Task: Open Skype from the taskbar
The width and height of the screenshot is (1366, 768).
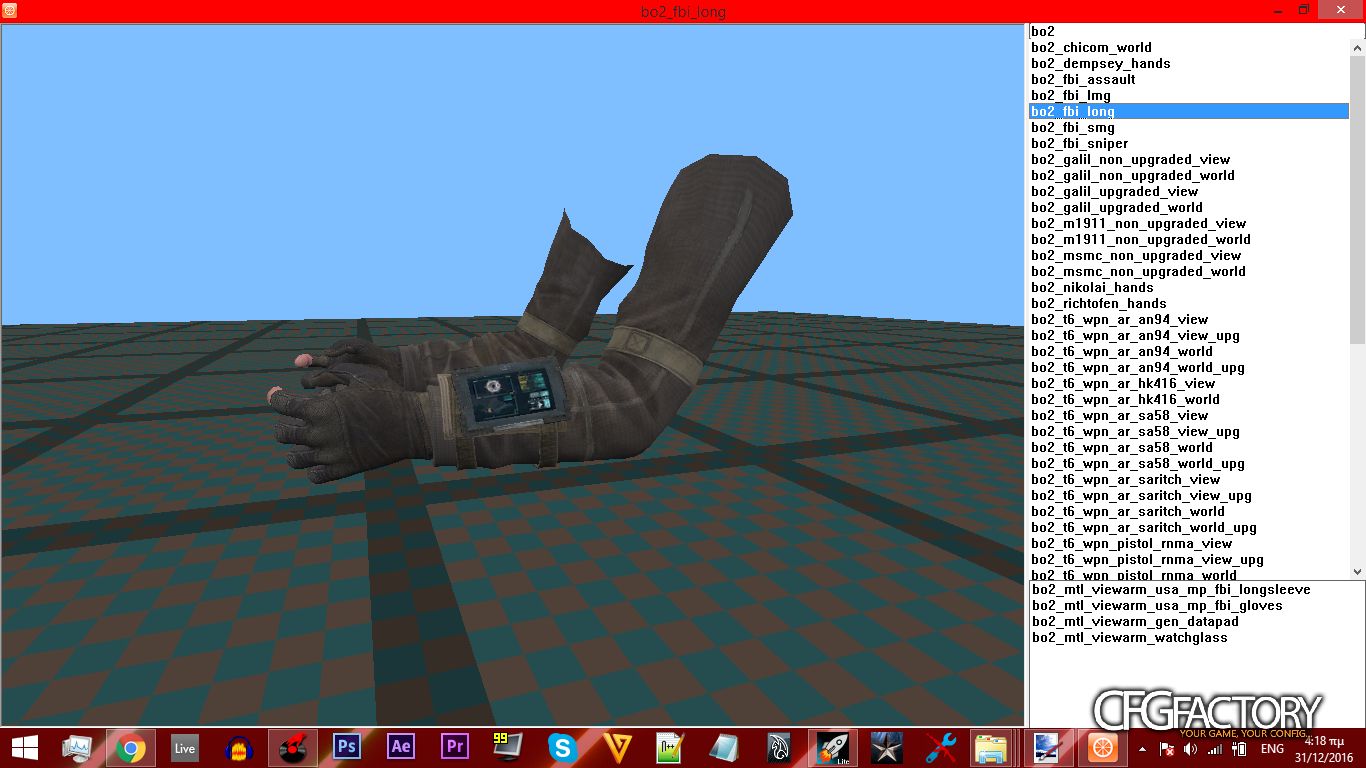Action: 563,747
